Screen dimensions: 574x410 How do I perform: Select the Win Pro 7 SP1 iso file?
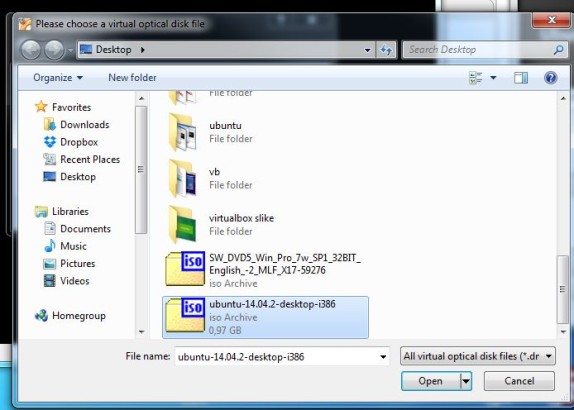coord(263,270)
